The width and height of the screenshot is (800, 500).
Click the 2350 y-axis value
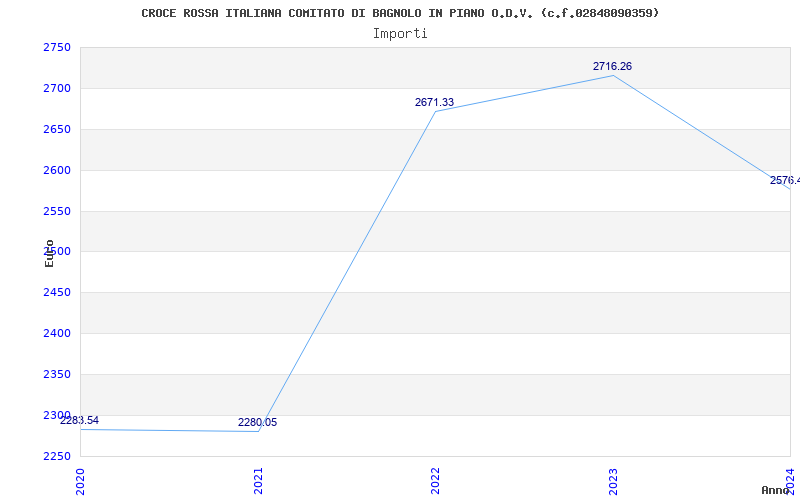click(57, 374)
